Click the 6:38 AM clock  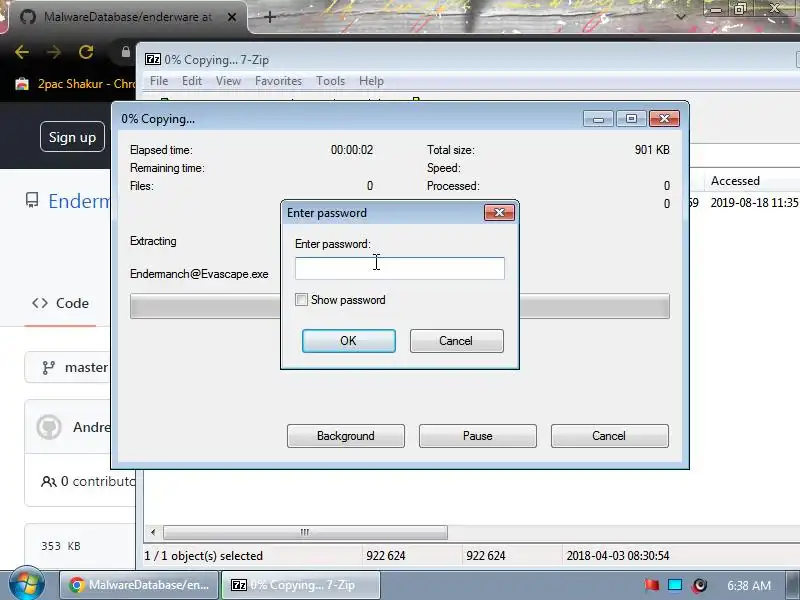(x=749, y=585)
